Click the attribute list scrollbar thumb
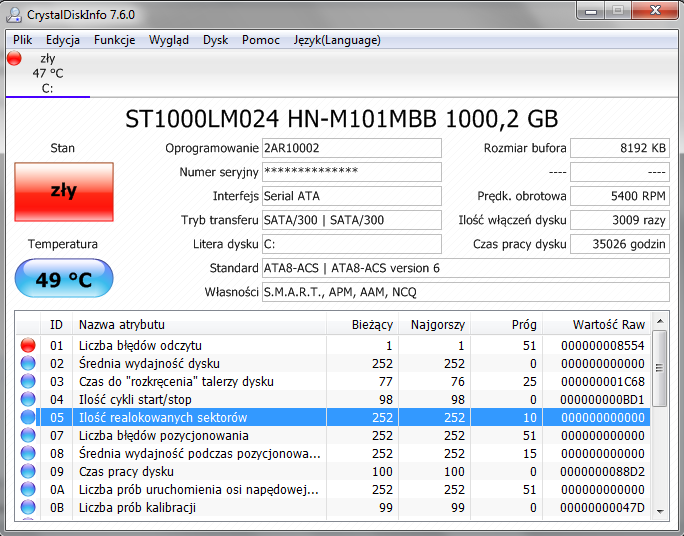Image resolution: width=684 pixels, height=536 pixels. (660, 368)
